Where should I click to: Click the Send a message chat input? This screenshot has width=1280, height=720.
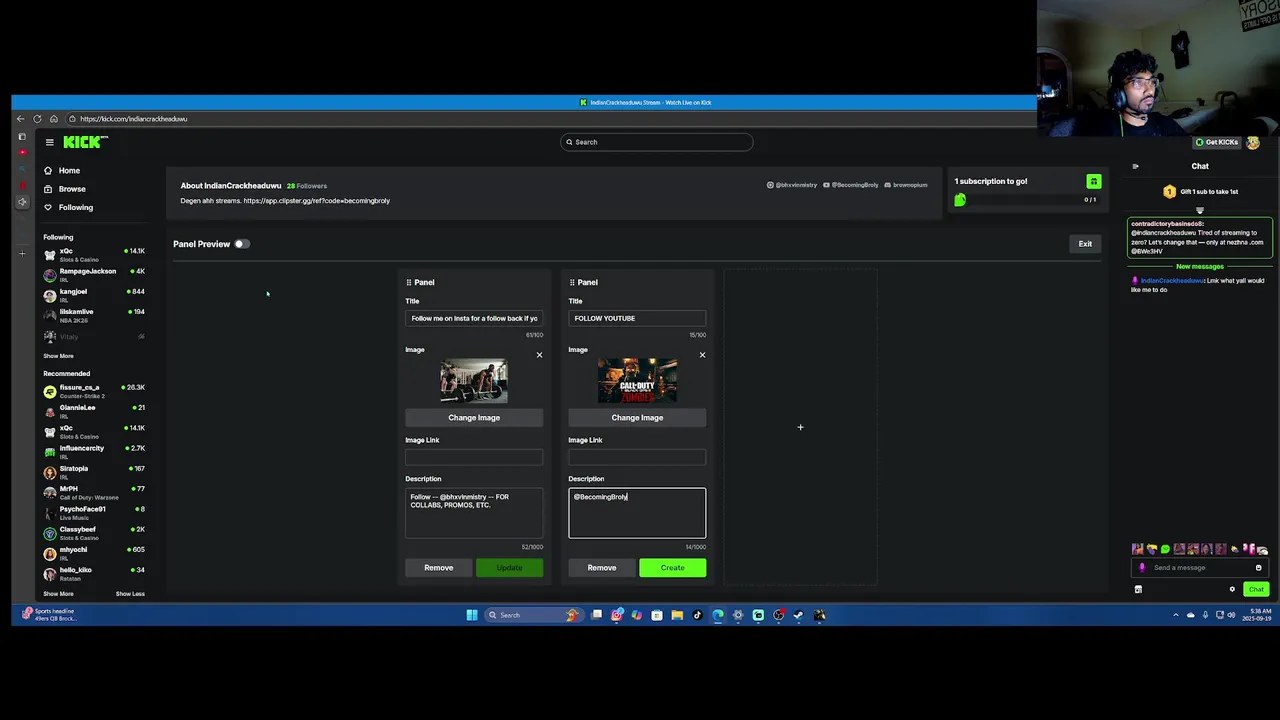[1200, 568]
